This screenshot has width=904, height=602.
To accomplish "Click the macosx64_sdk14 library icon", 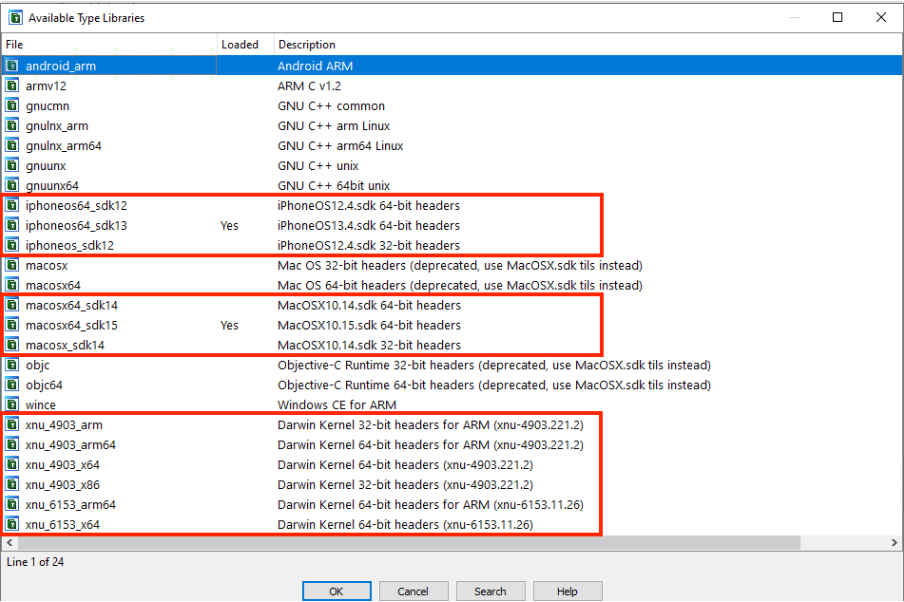I will tap(12, 305).
